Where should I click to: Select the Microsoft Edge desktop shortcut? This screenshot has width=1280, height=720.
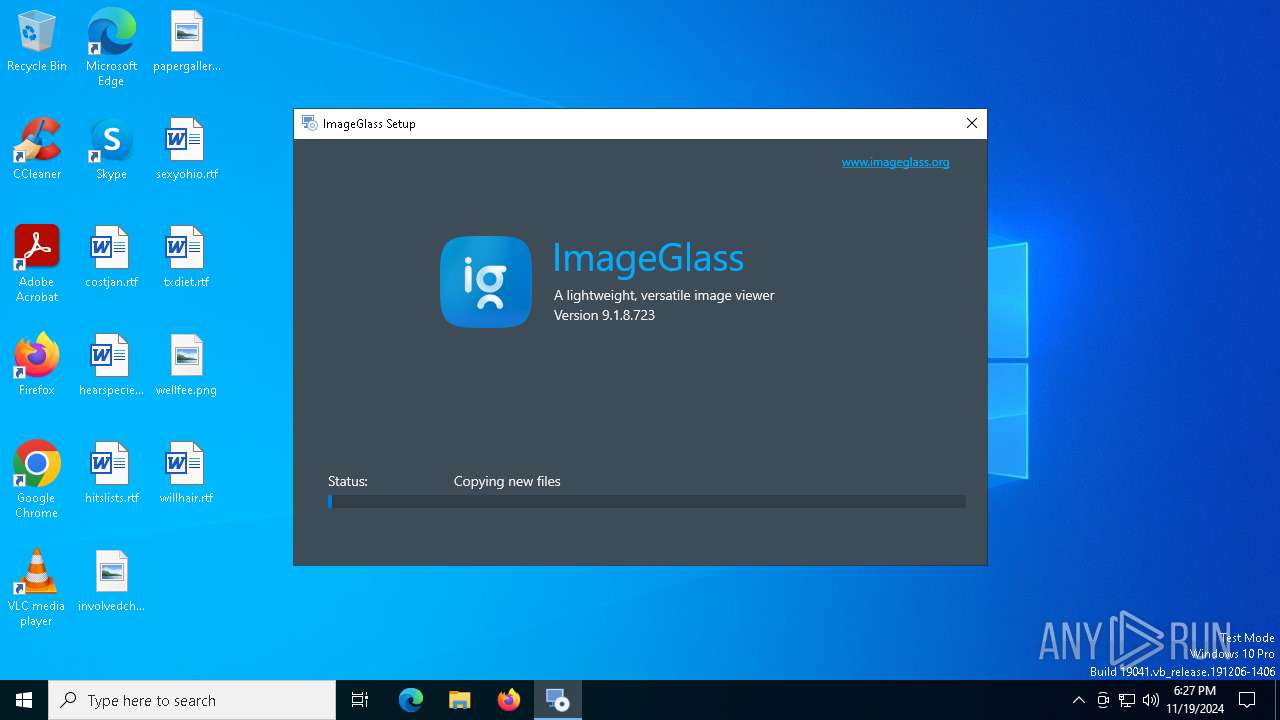[111, 48]
